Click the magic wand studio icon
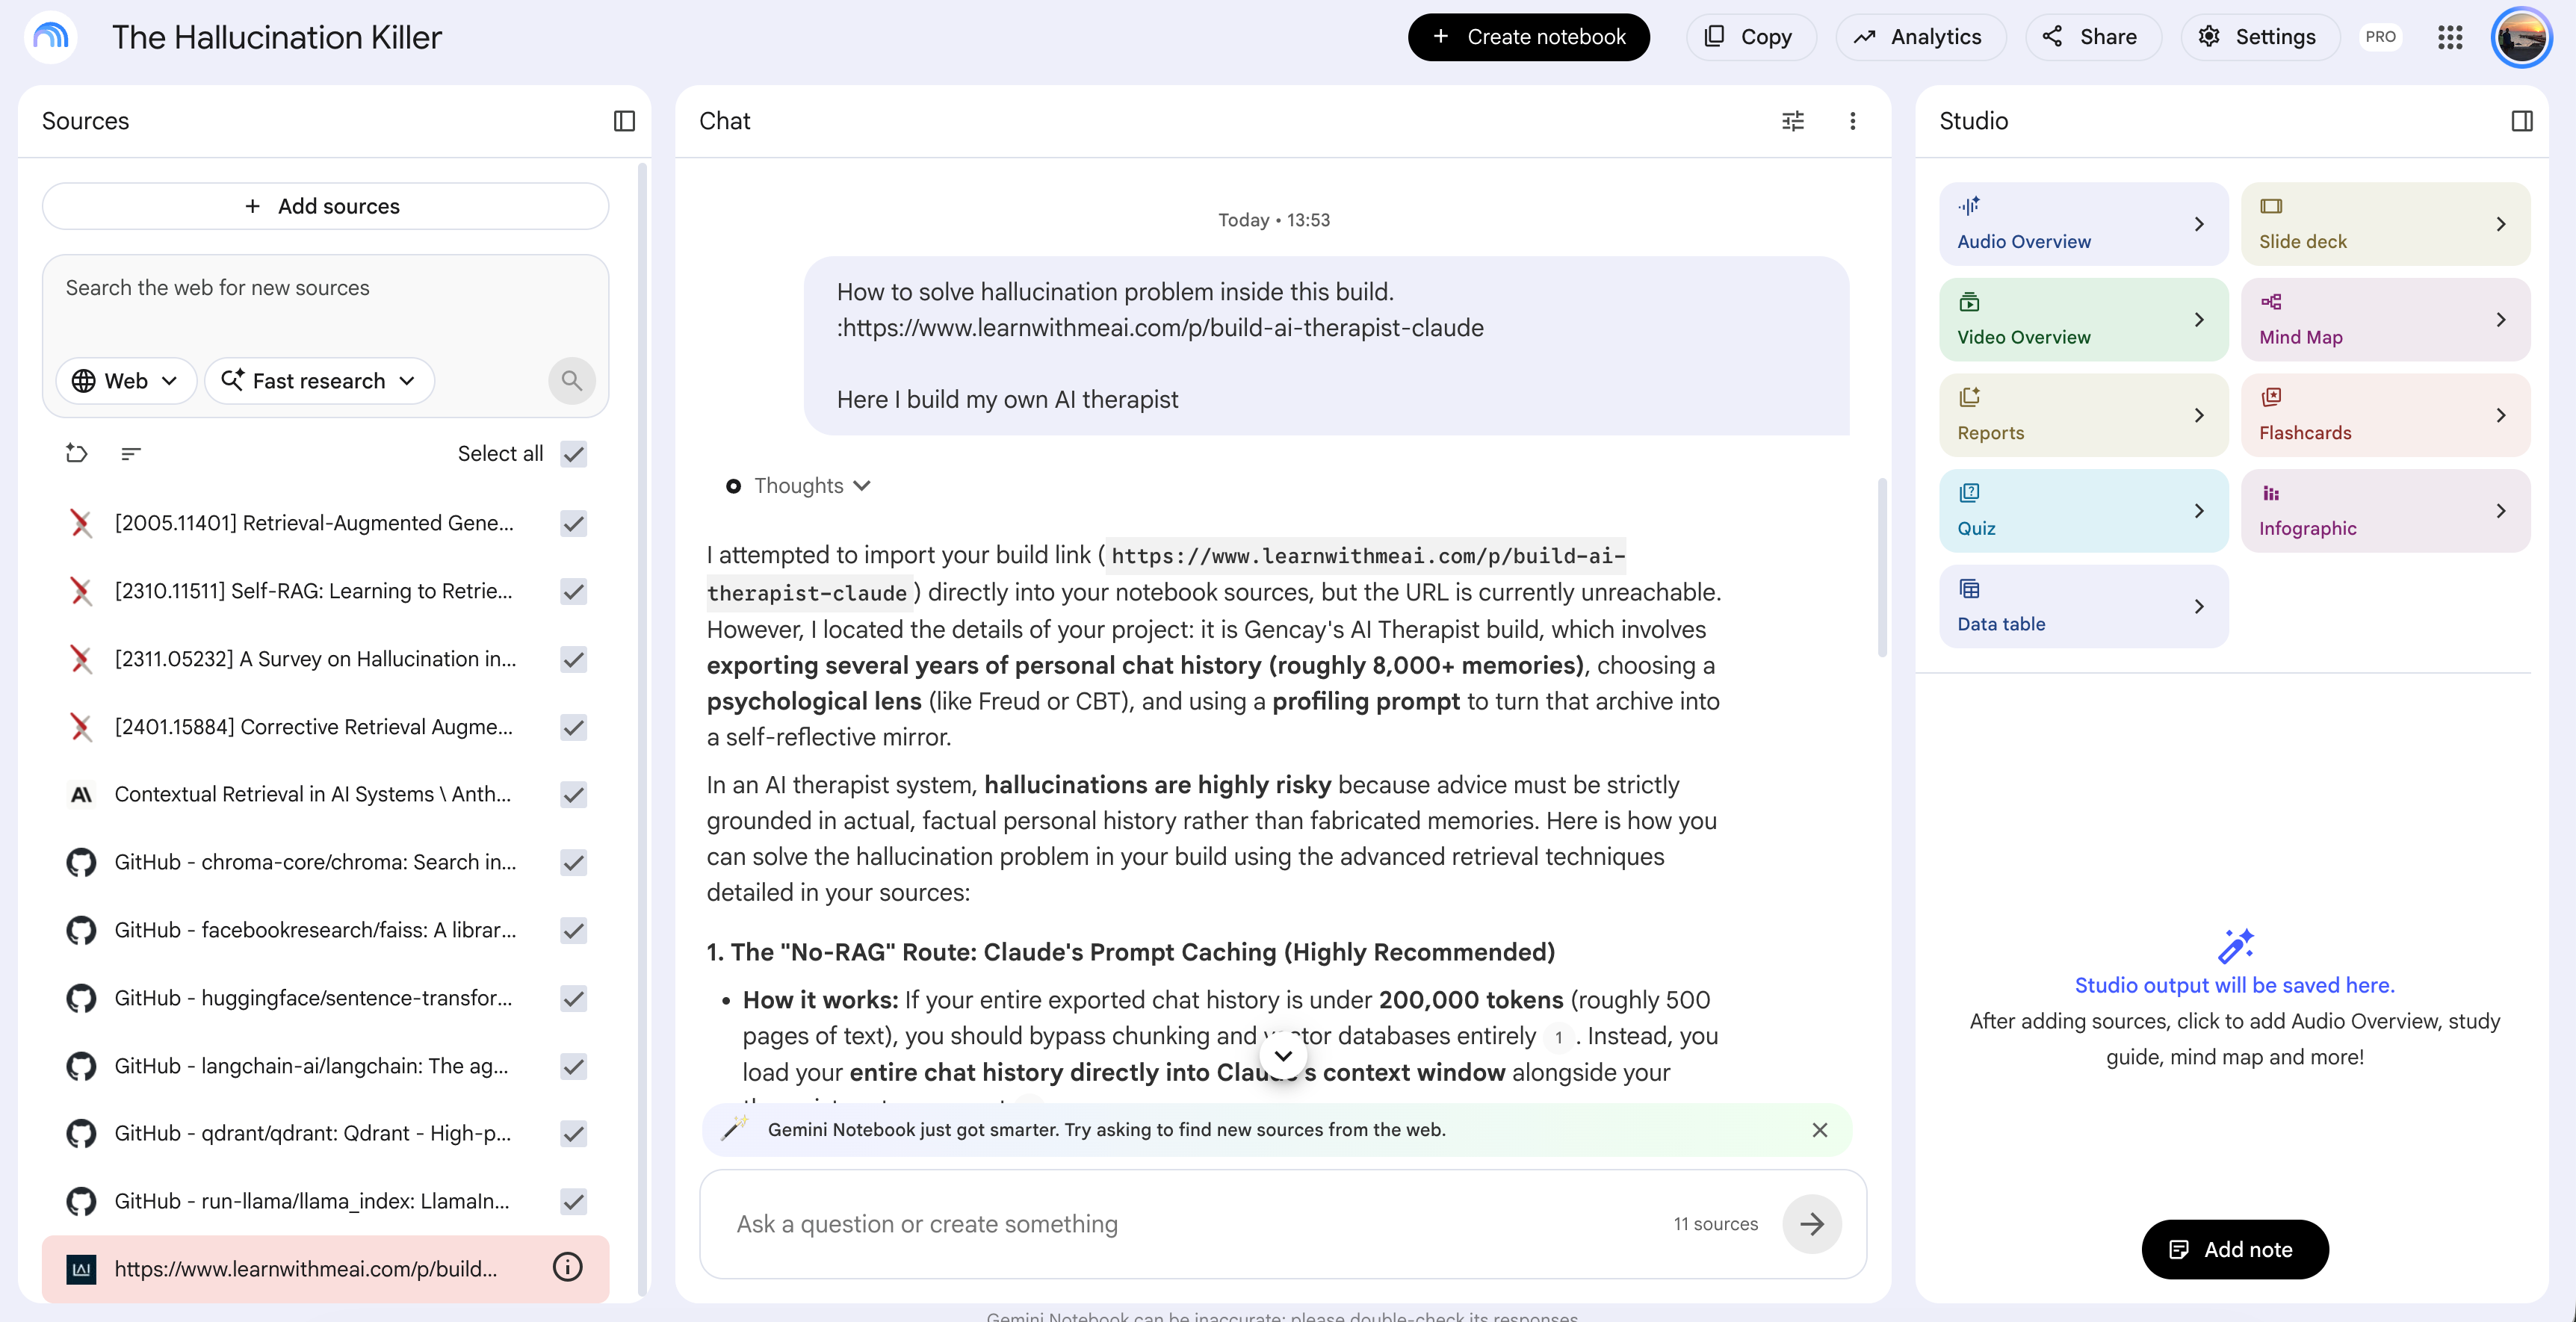The width and height of the screenshot is (2576, 1322). pyautogui.click(x=2235, y=945)
